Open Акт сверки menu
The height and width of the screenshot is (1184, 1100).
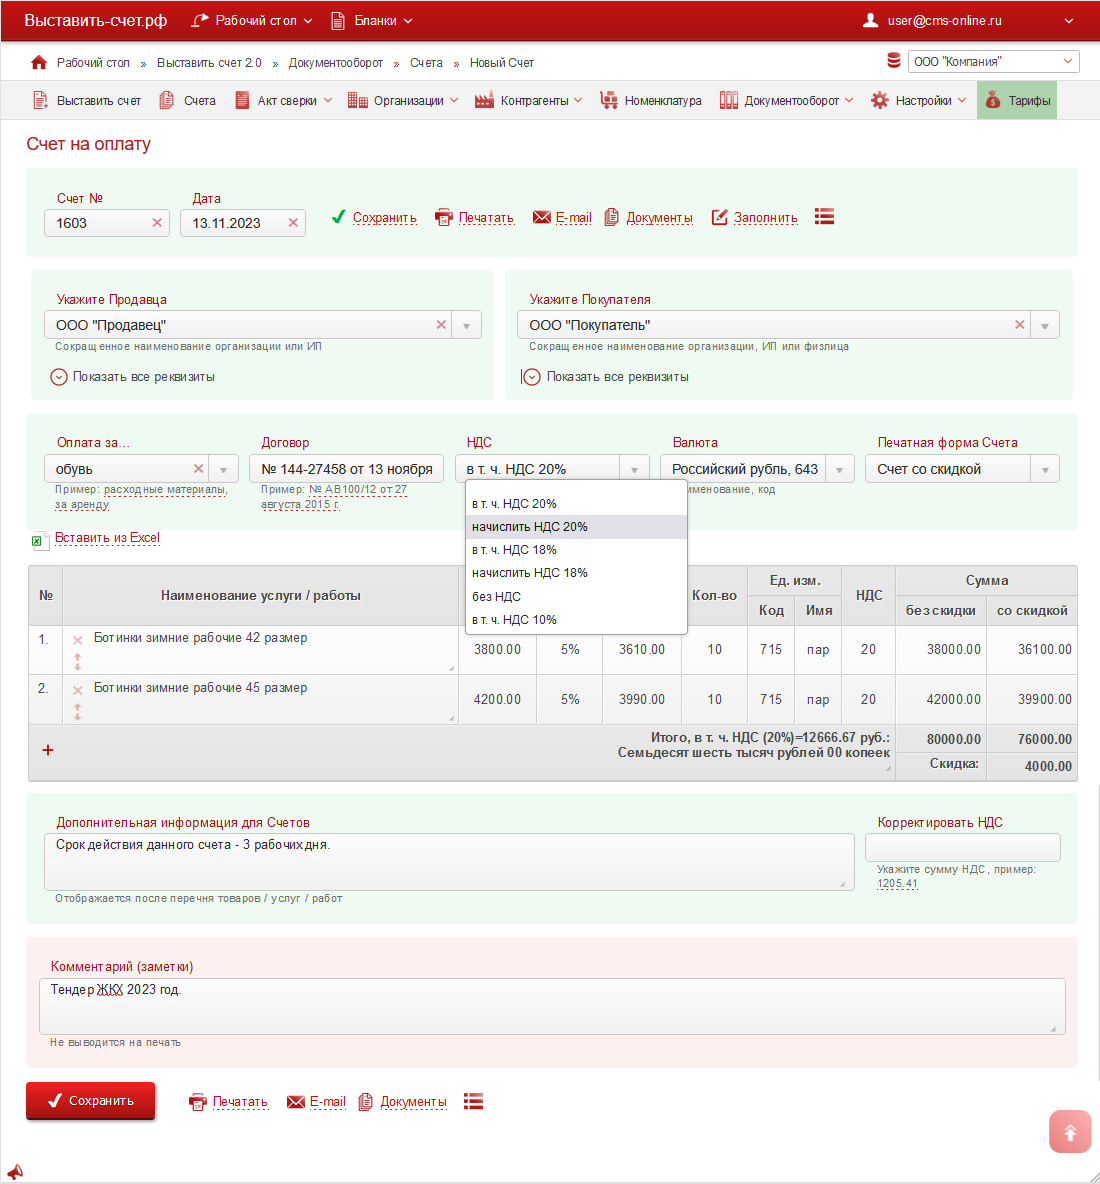284,100
